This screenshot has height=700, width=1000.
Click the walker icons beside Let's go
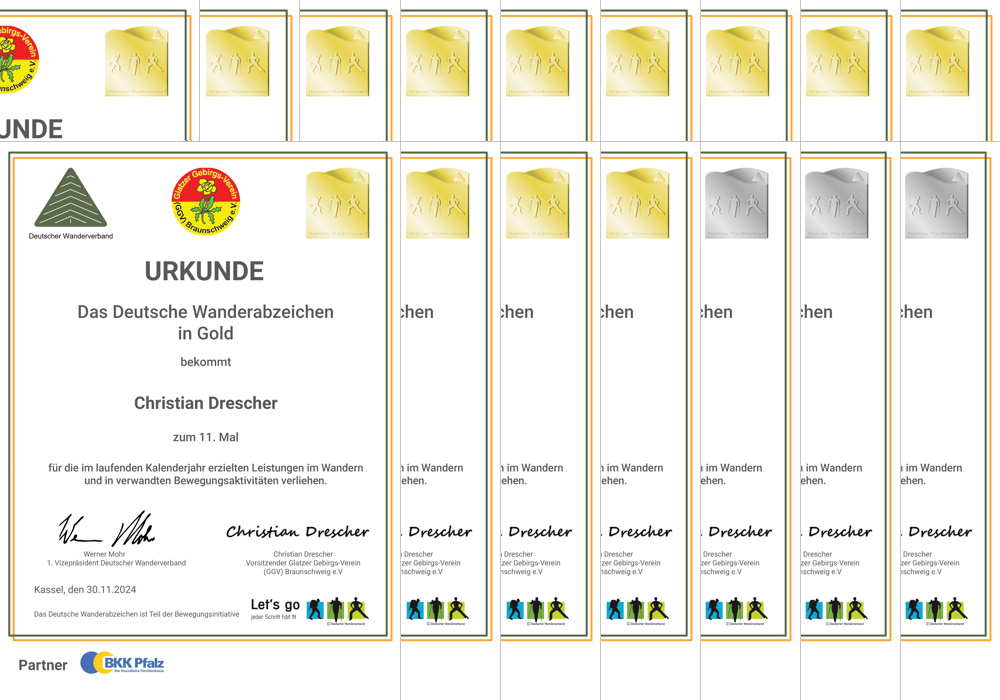337,609
